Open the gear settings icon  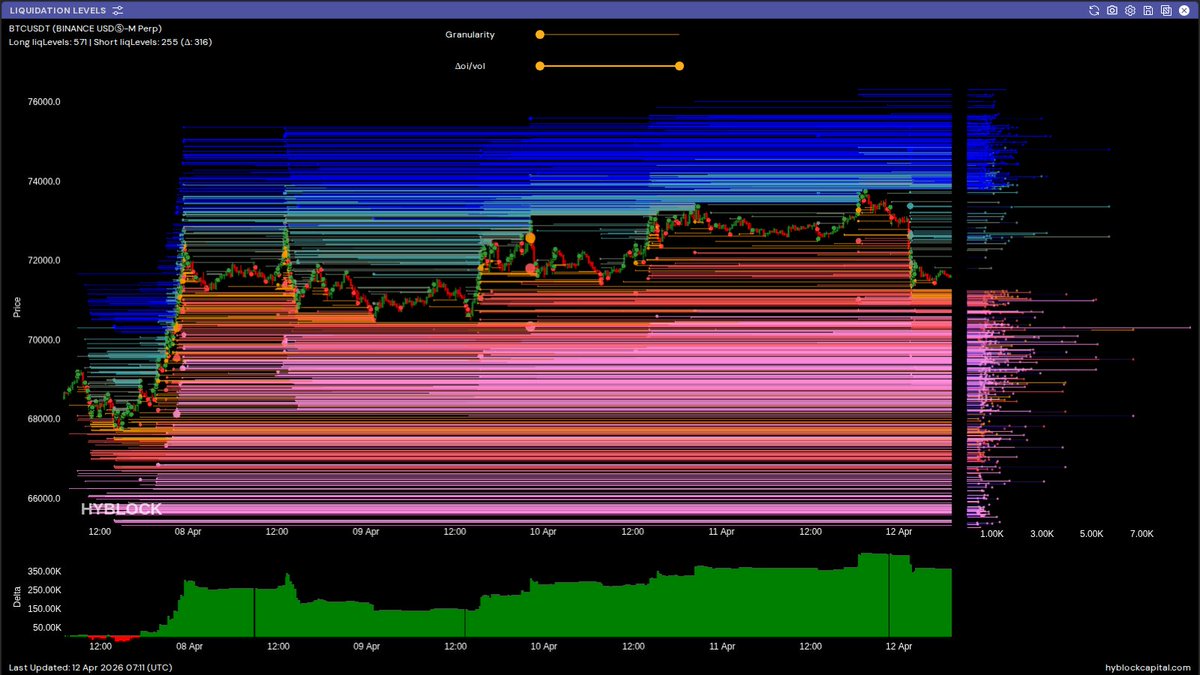click(1130, 10)
